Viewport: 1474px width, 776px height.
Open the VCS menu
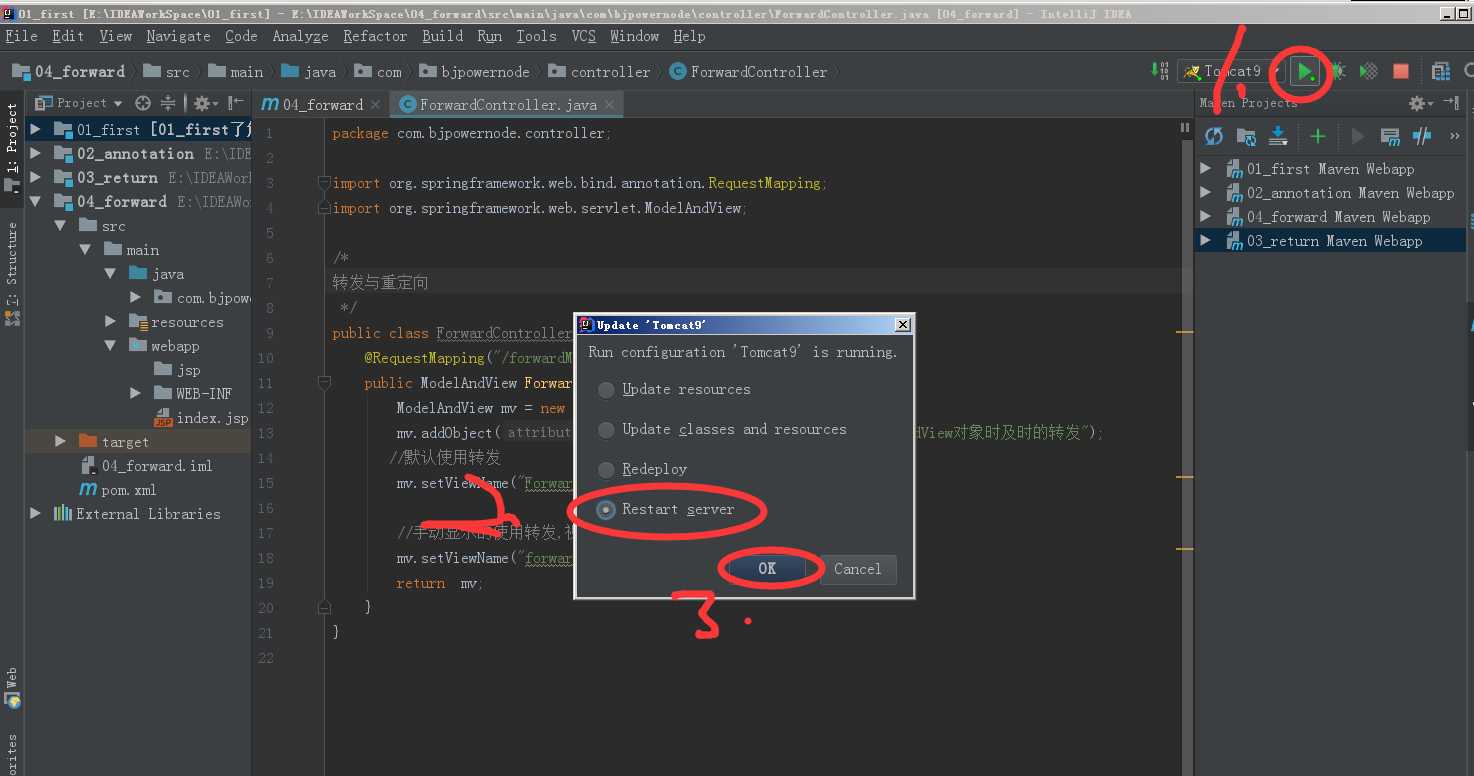click(583, 36)
